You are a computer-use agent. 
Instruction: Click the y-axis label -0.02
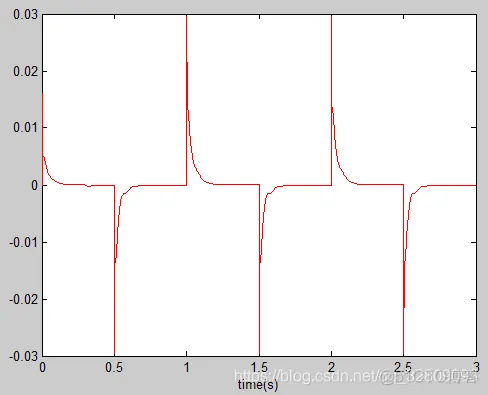(x=23, y=299)
